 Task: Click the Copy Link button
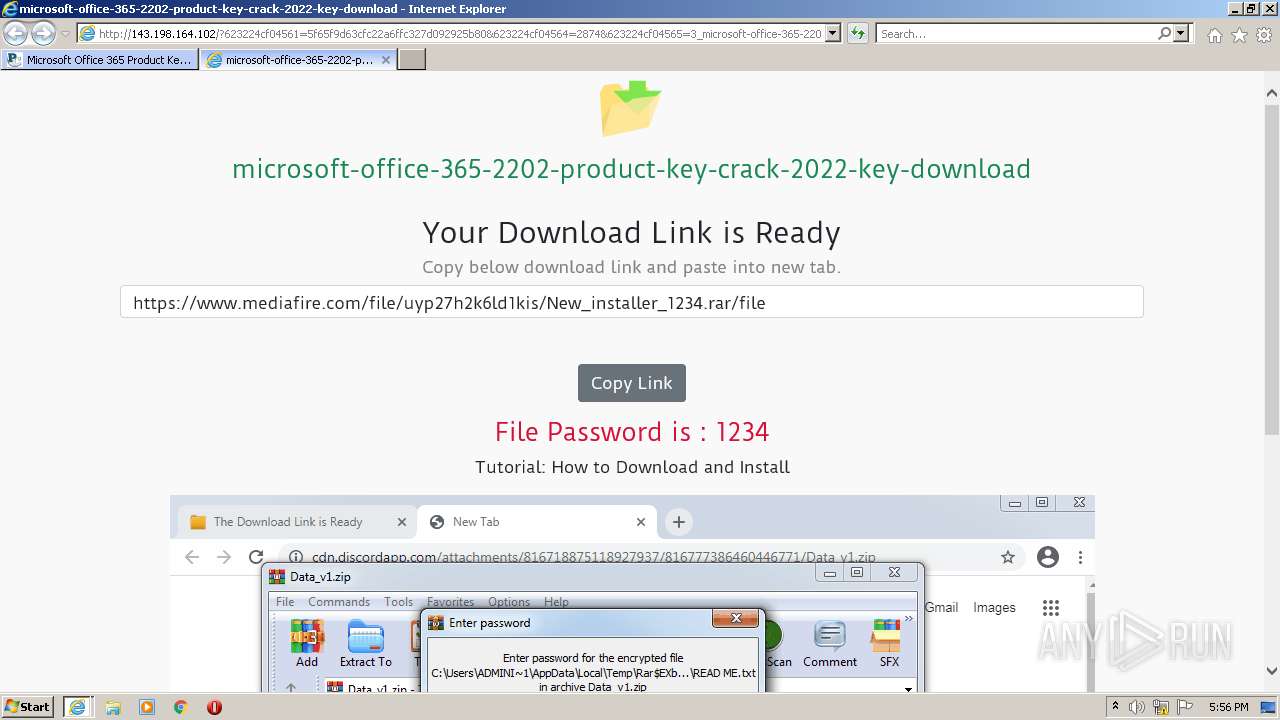click(631, 383)
